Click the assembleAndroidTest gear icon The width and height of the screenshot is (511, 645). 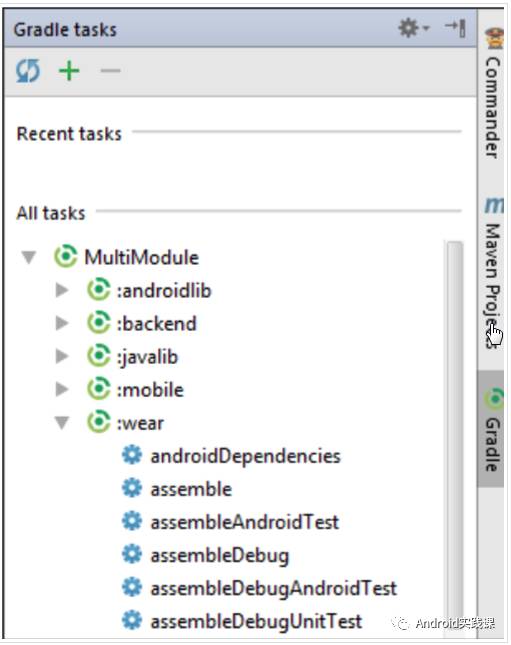pyautogui.click(x=132, y=521)
